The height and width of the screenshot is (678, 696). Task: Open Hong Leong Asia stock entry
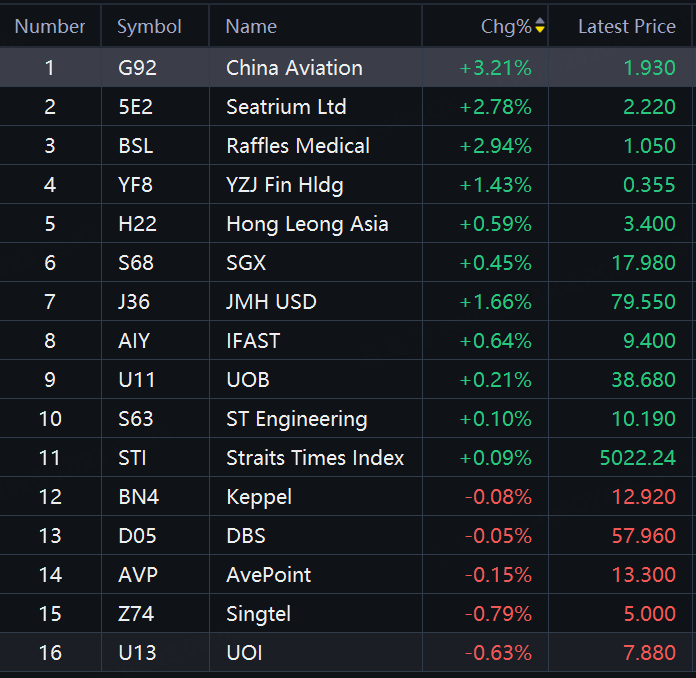[x=307, y=224]
